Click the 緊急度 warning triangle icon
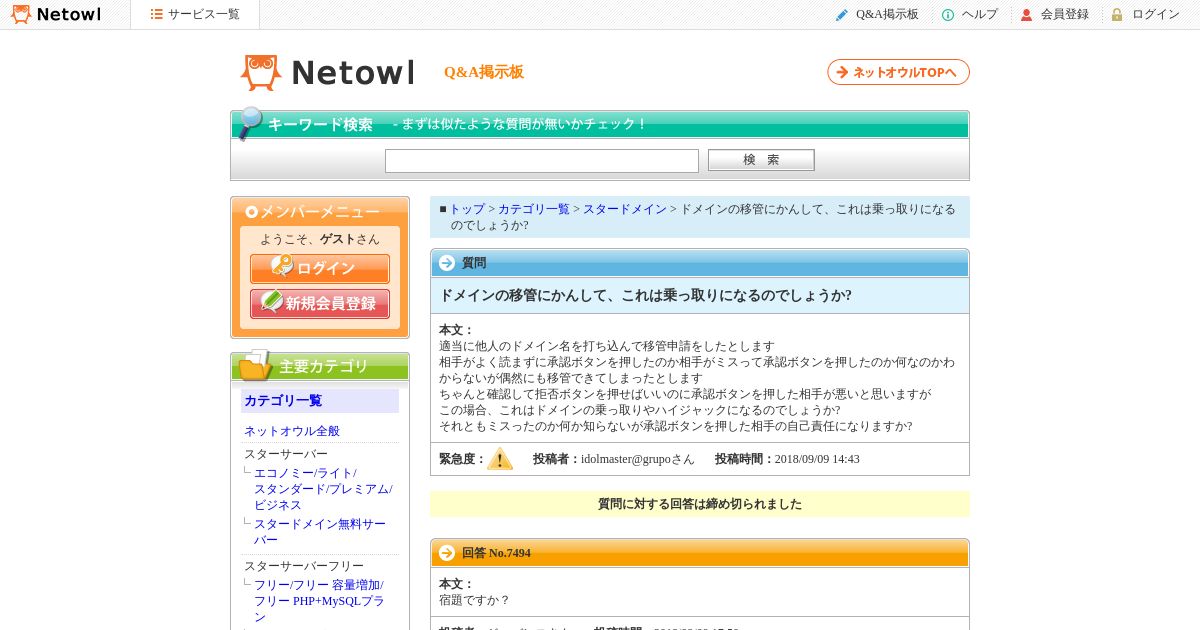This screenshot has height=630, width=1200. (500, 459)
